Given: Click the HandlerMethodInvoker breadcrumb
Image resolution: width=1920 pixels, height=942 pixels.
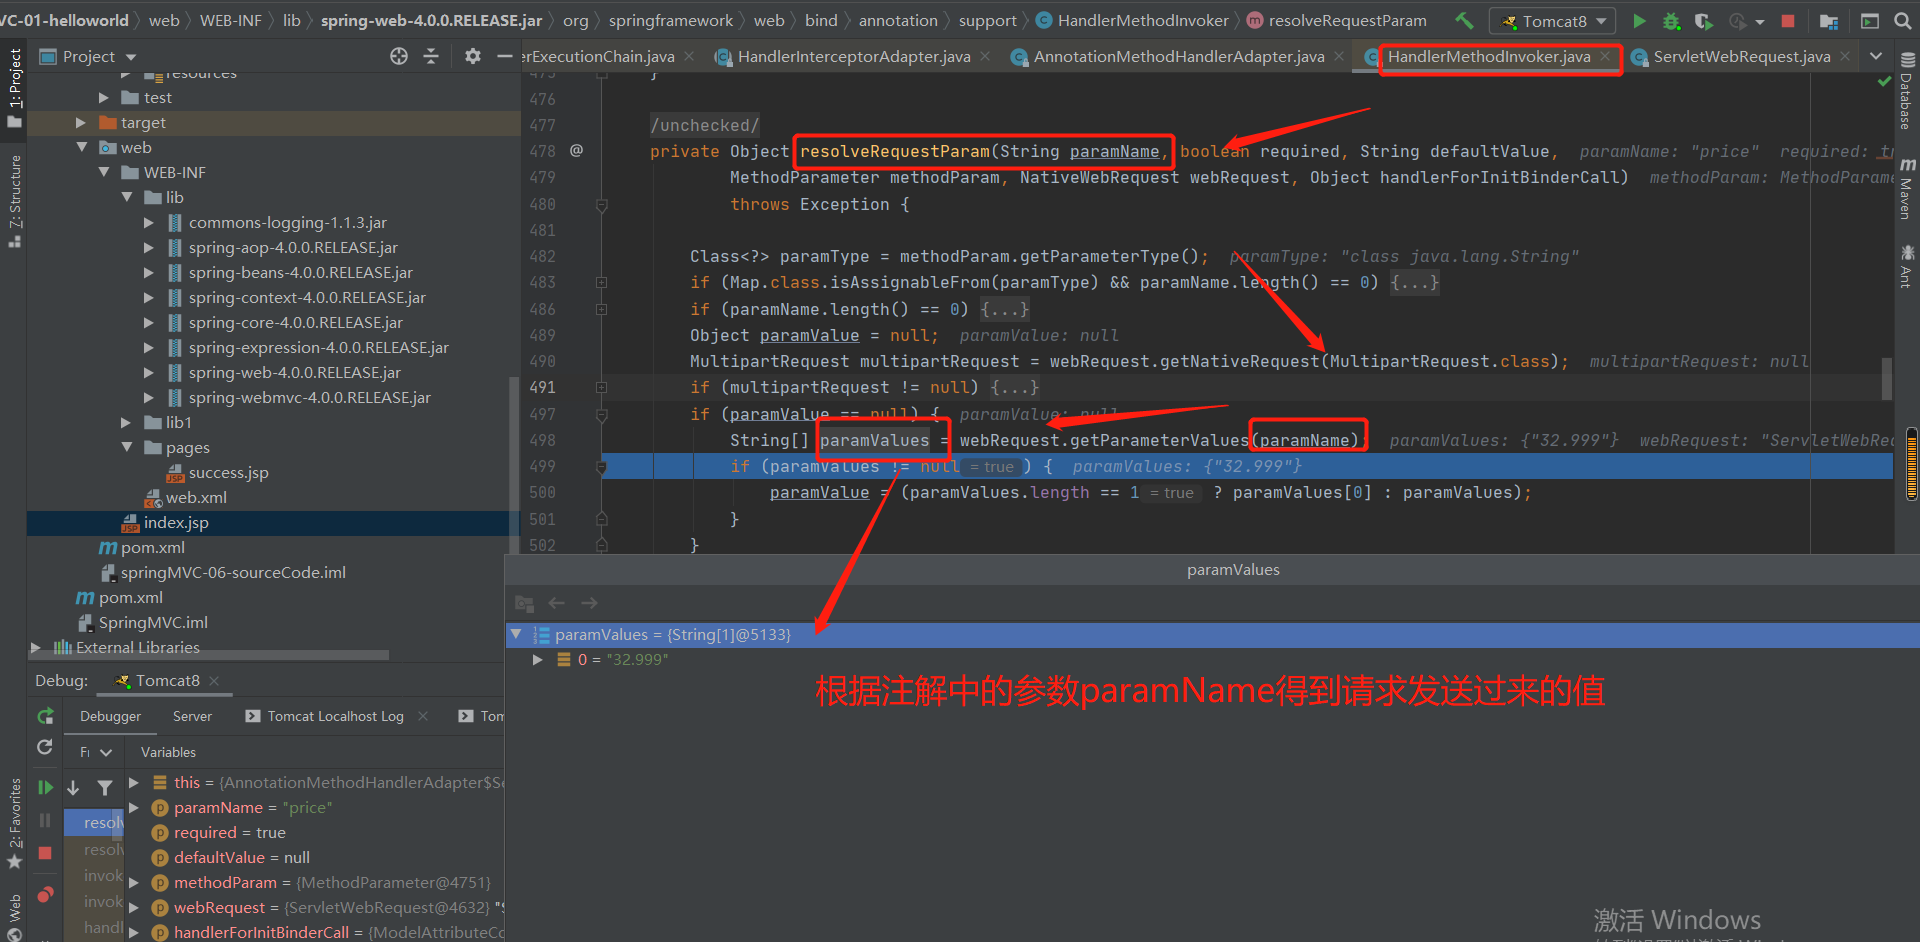Looking at the screenshot, I should [x=1143, y=20].
